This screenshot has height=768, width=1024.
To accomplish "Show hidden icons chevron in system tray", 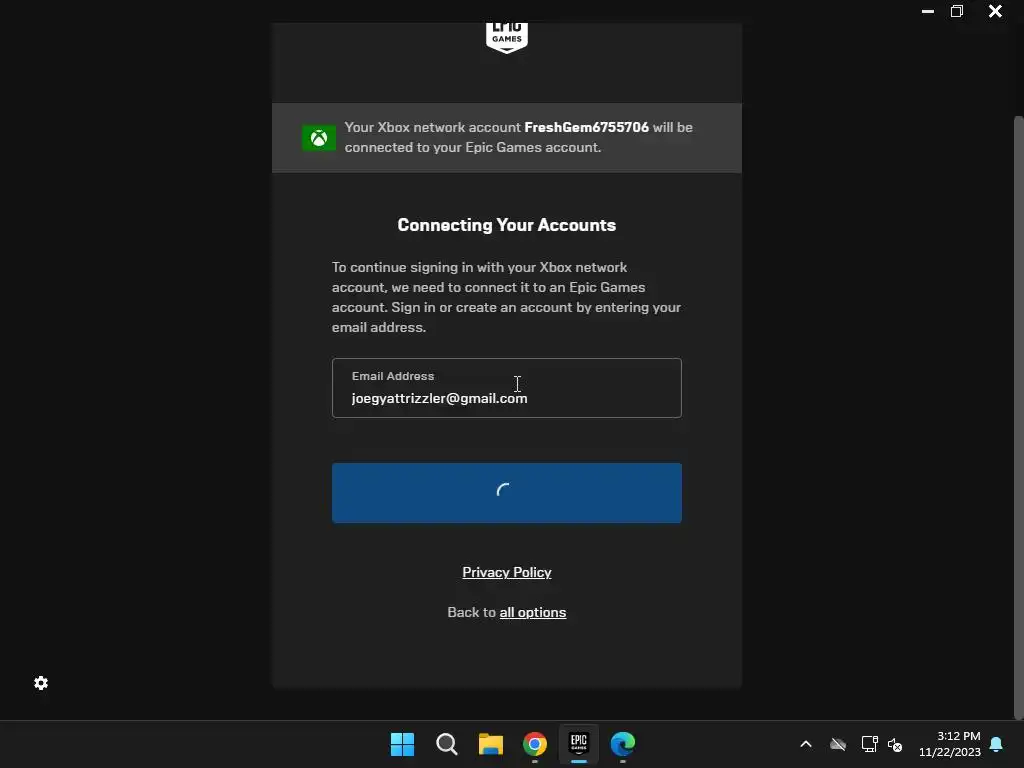I will [x=806, y=744].
